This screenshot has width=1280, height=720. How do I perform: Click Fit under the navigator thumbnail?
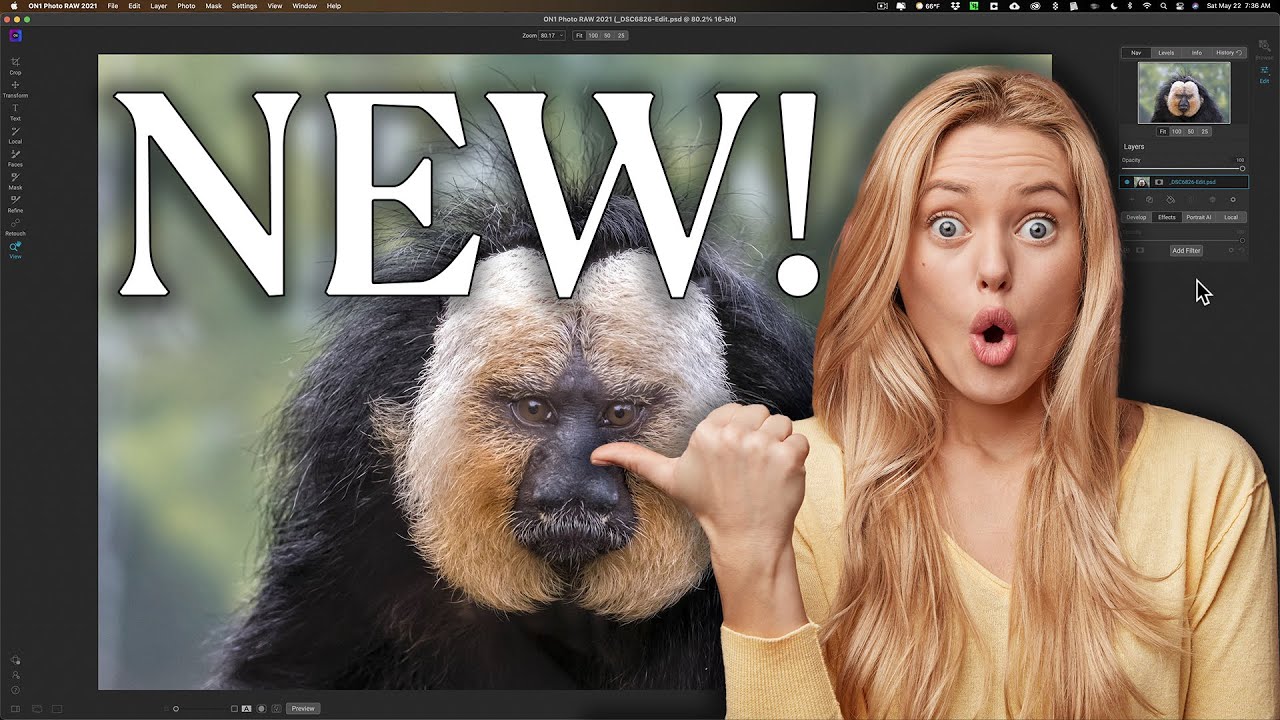pyautogui.click(x=1164, y=131)
